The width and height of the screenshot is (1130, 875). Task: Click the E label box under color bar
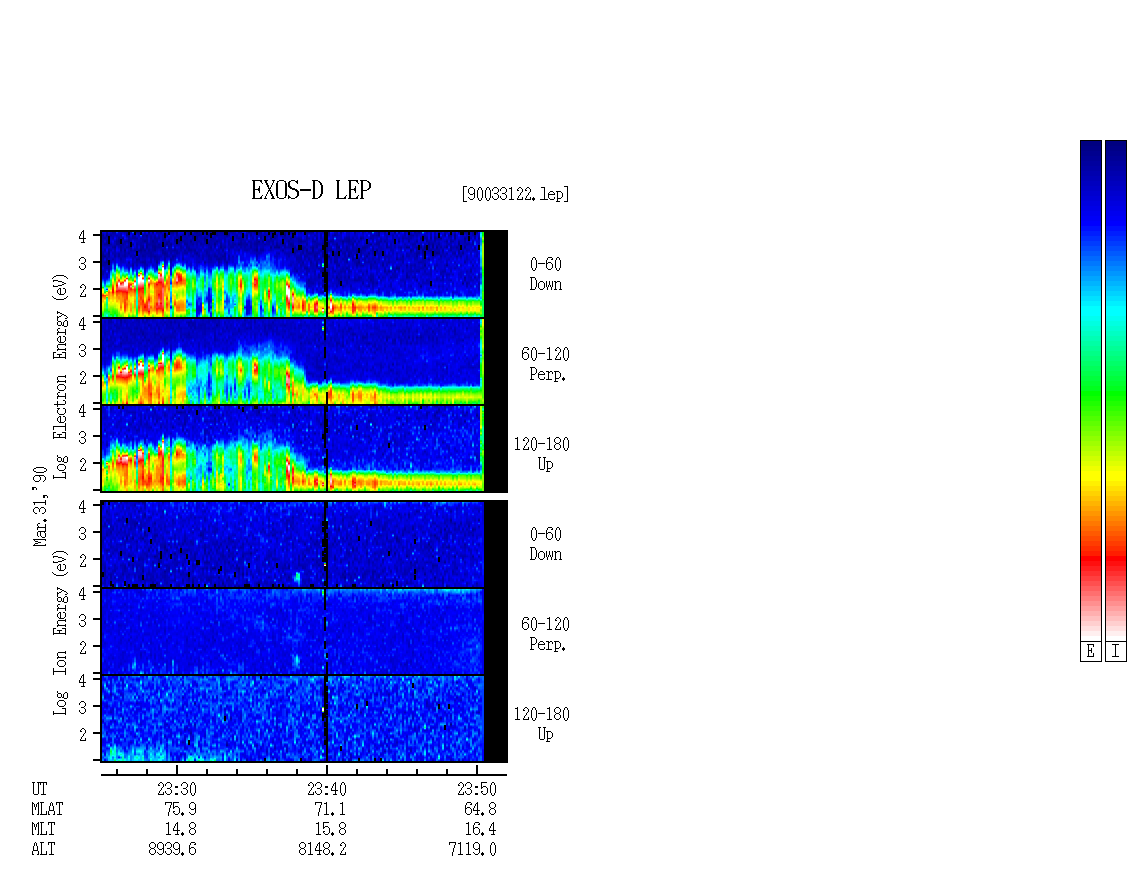1090,652
